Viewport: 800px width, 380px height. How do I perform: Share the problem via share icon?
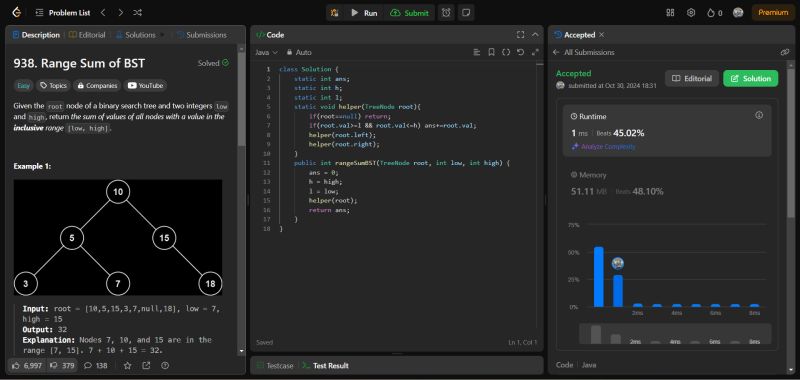click(x=146, y=366)
